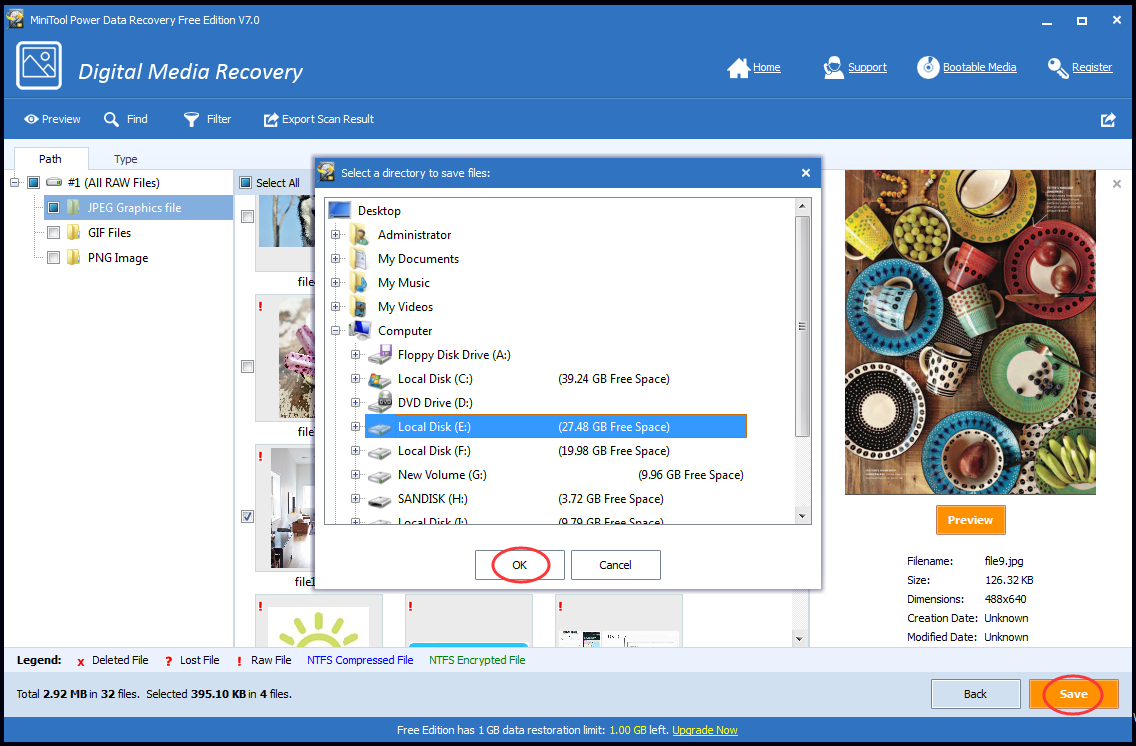The height and width of the screenshot is (746, 1136).
Task: Click the JPEG Graphics file folder icon
Action: click(74, 208)
